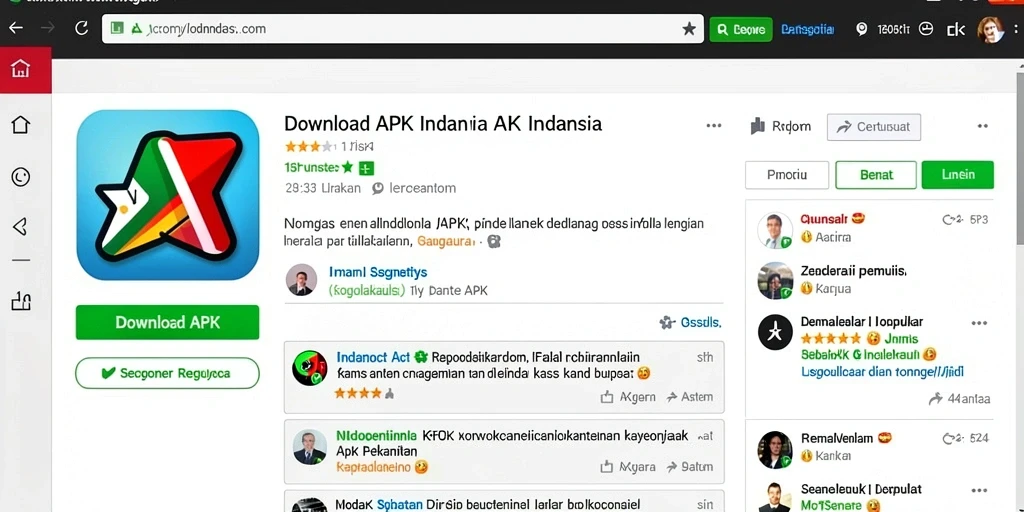Screen dimensions: 1024x512
Task: Click the star rating under app title
Action: pos(310,146)
